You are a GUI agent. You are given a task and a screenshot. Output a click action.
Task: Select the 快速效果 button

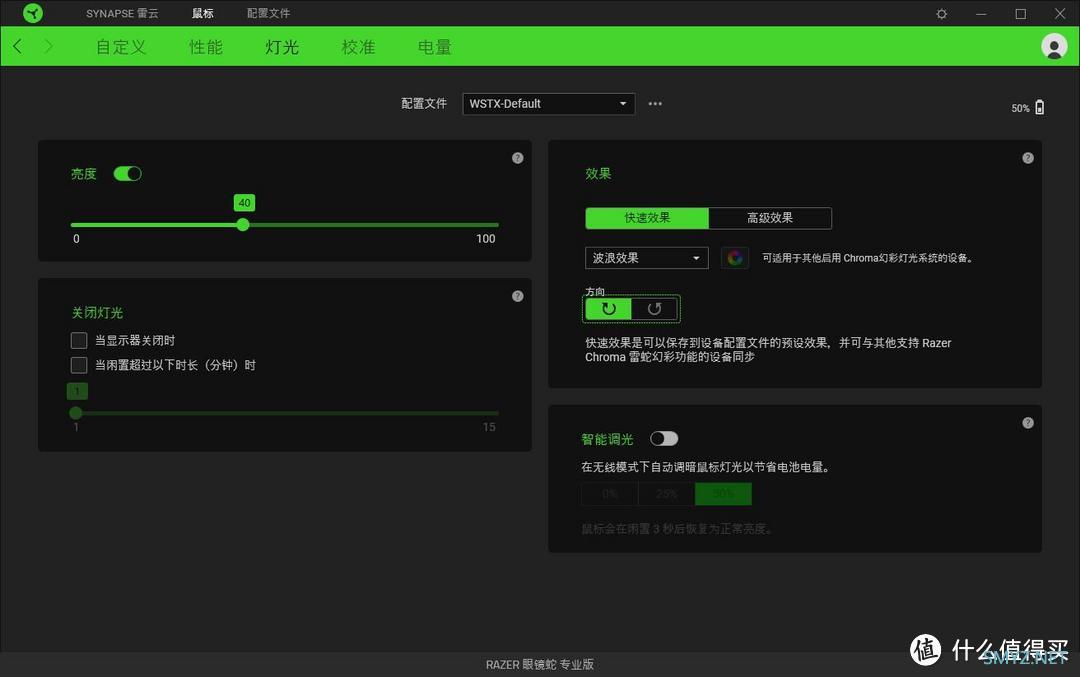[x=647, y=218]
